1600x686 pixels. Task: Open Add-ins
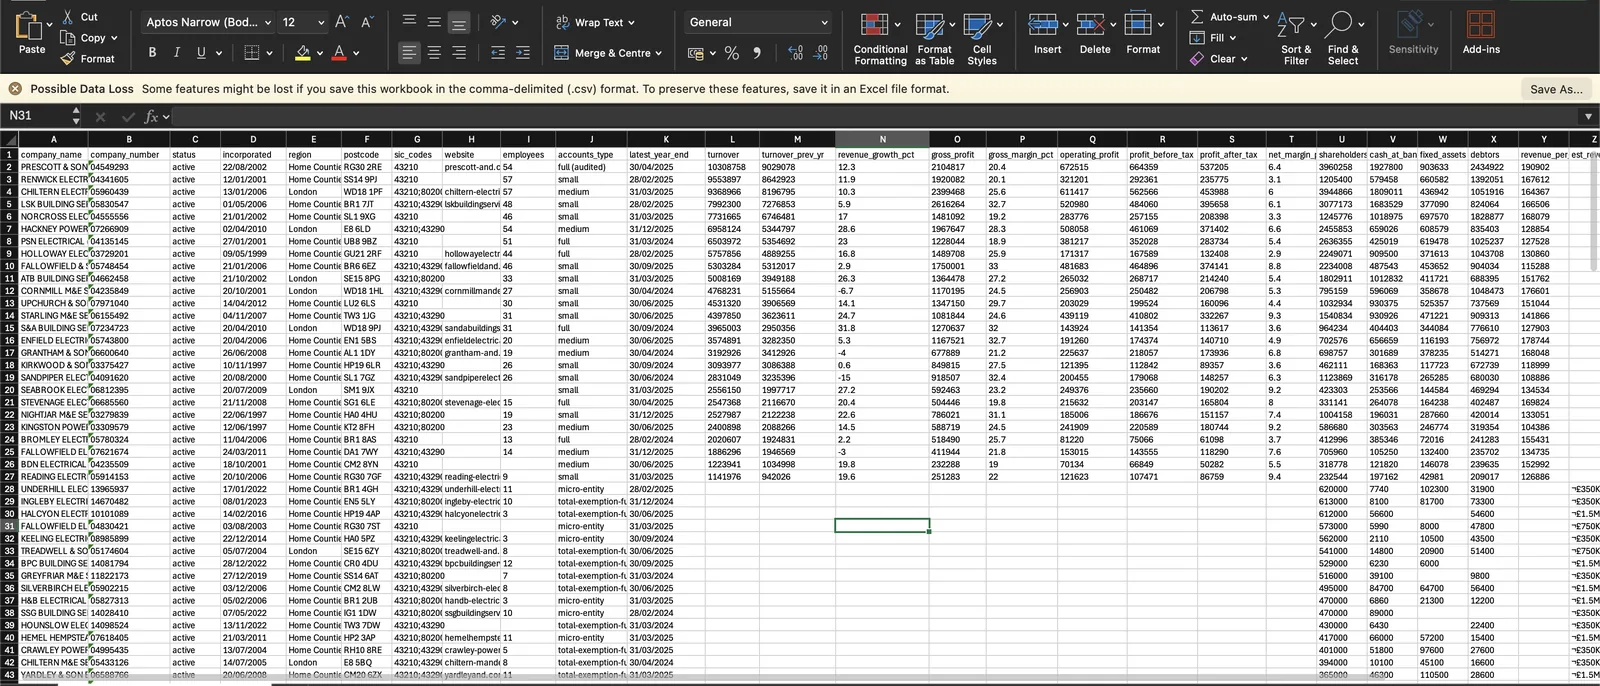point(1481,33)
